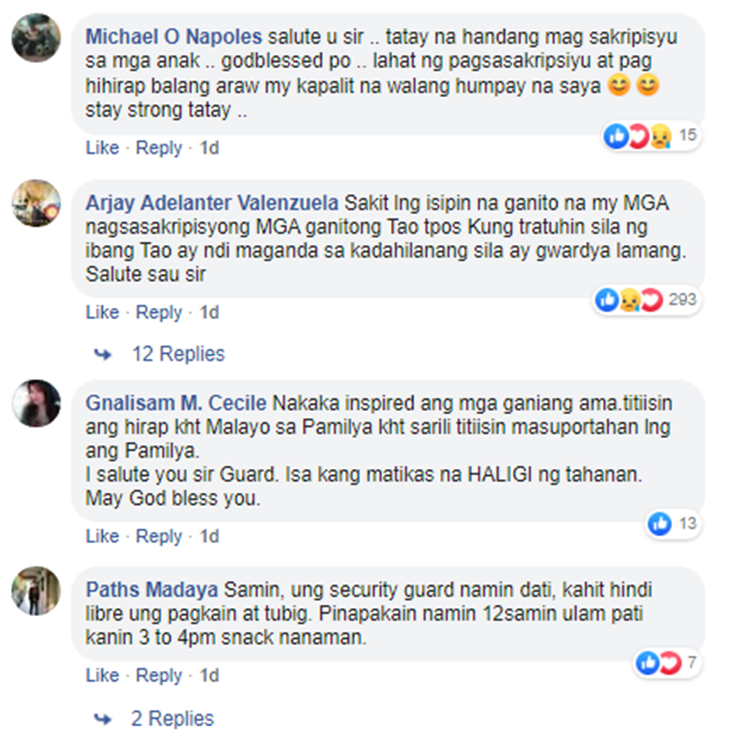The width and height of the screenshot is (750, 738).
Task: Open Paths Madaya profile name link
Action: (x=152, y=590)
